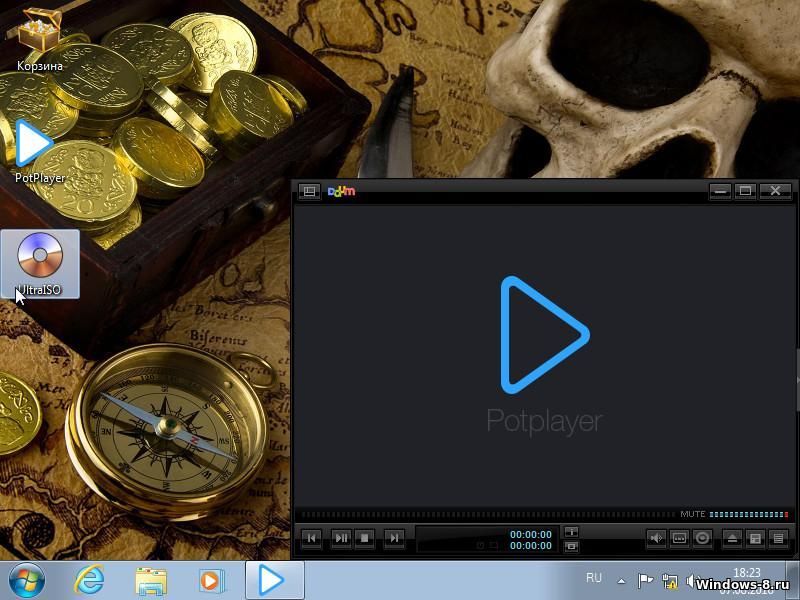Click the PotPlayer seek bar
Viewport: 800px width, 600px height.
[x=486, y=515]
